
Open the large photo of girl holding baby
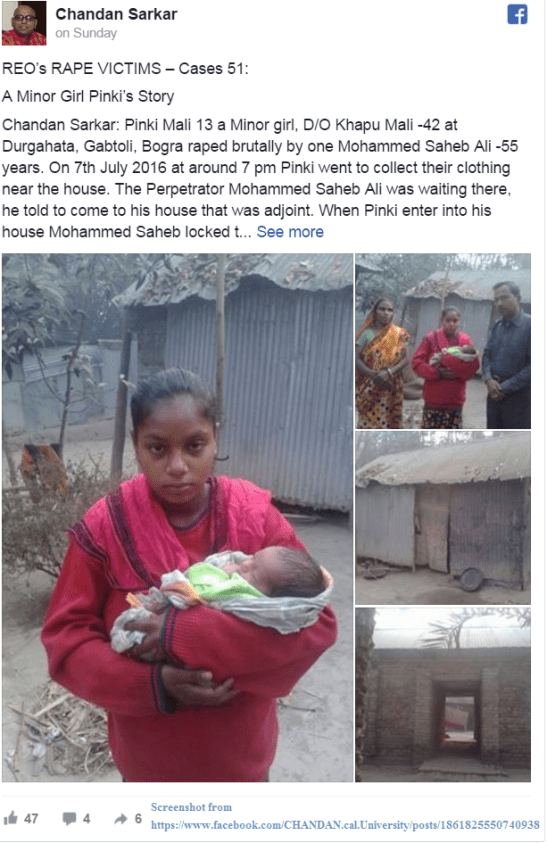click(177, 517)
